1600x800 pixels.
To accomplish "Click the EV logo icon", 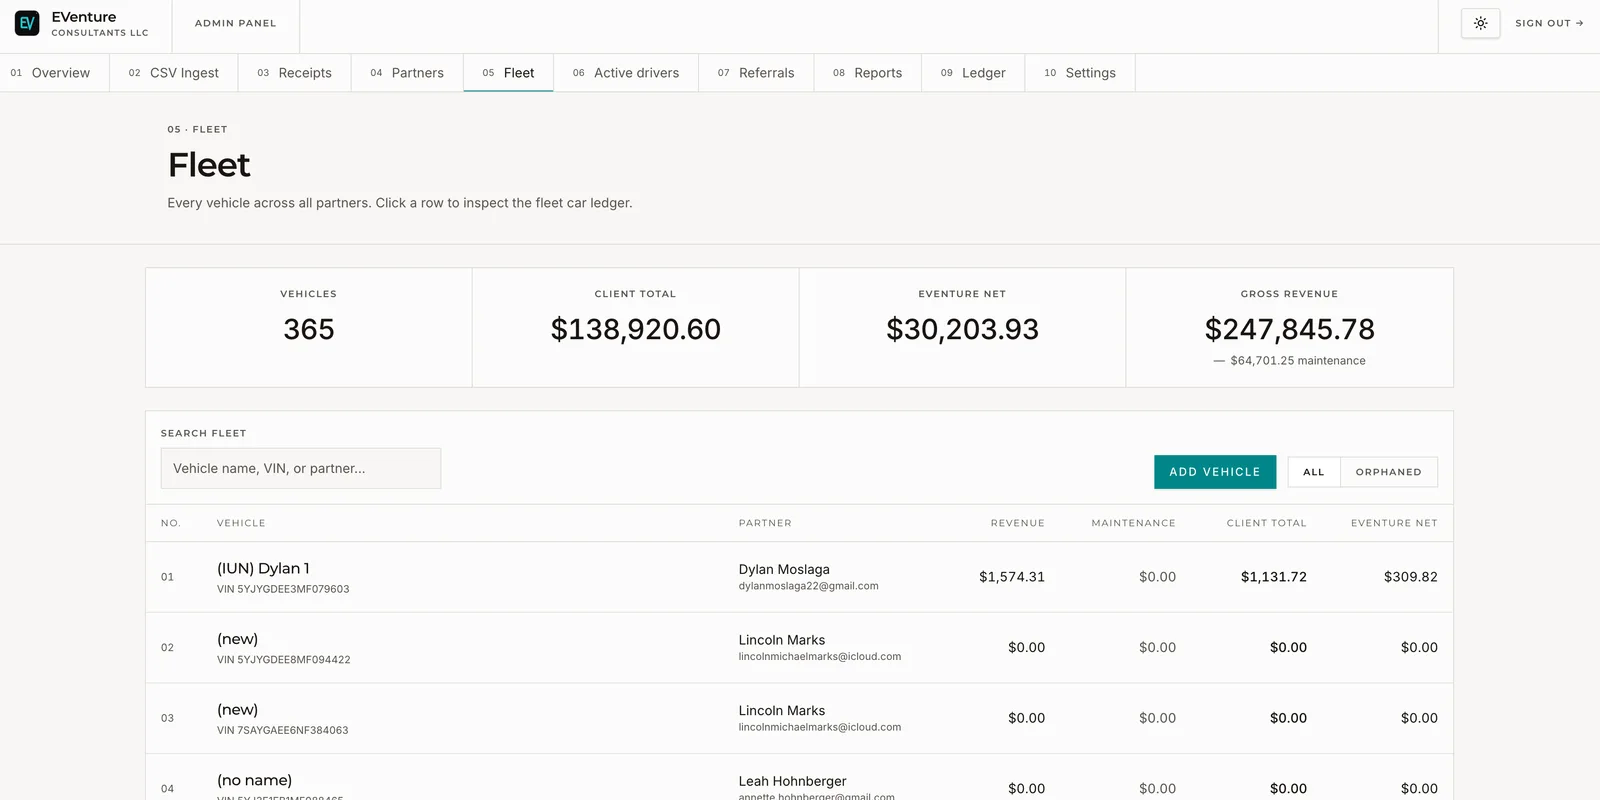I will click(x=27, y=23).
